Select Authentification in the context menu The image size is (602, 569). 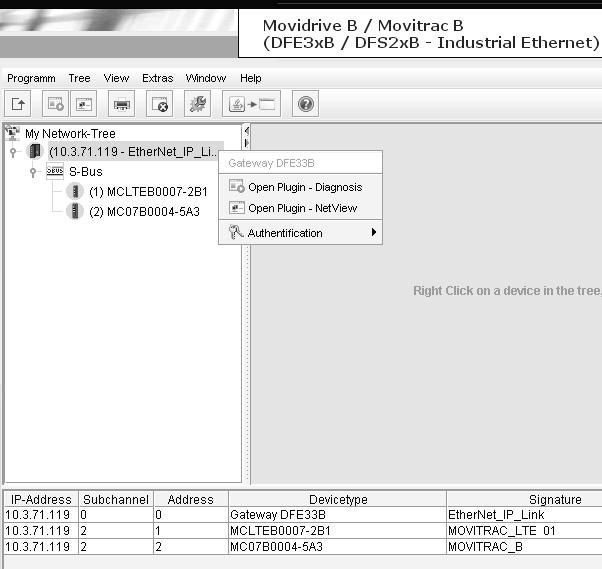[300, 233]
